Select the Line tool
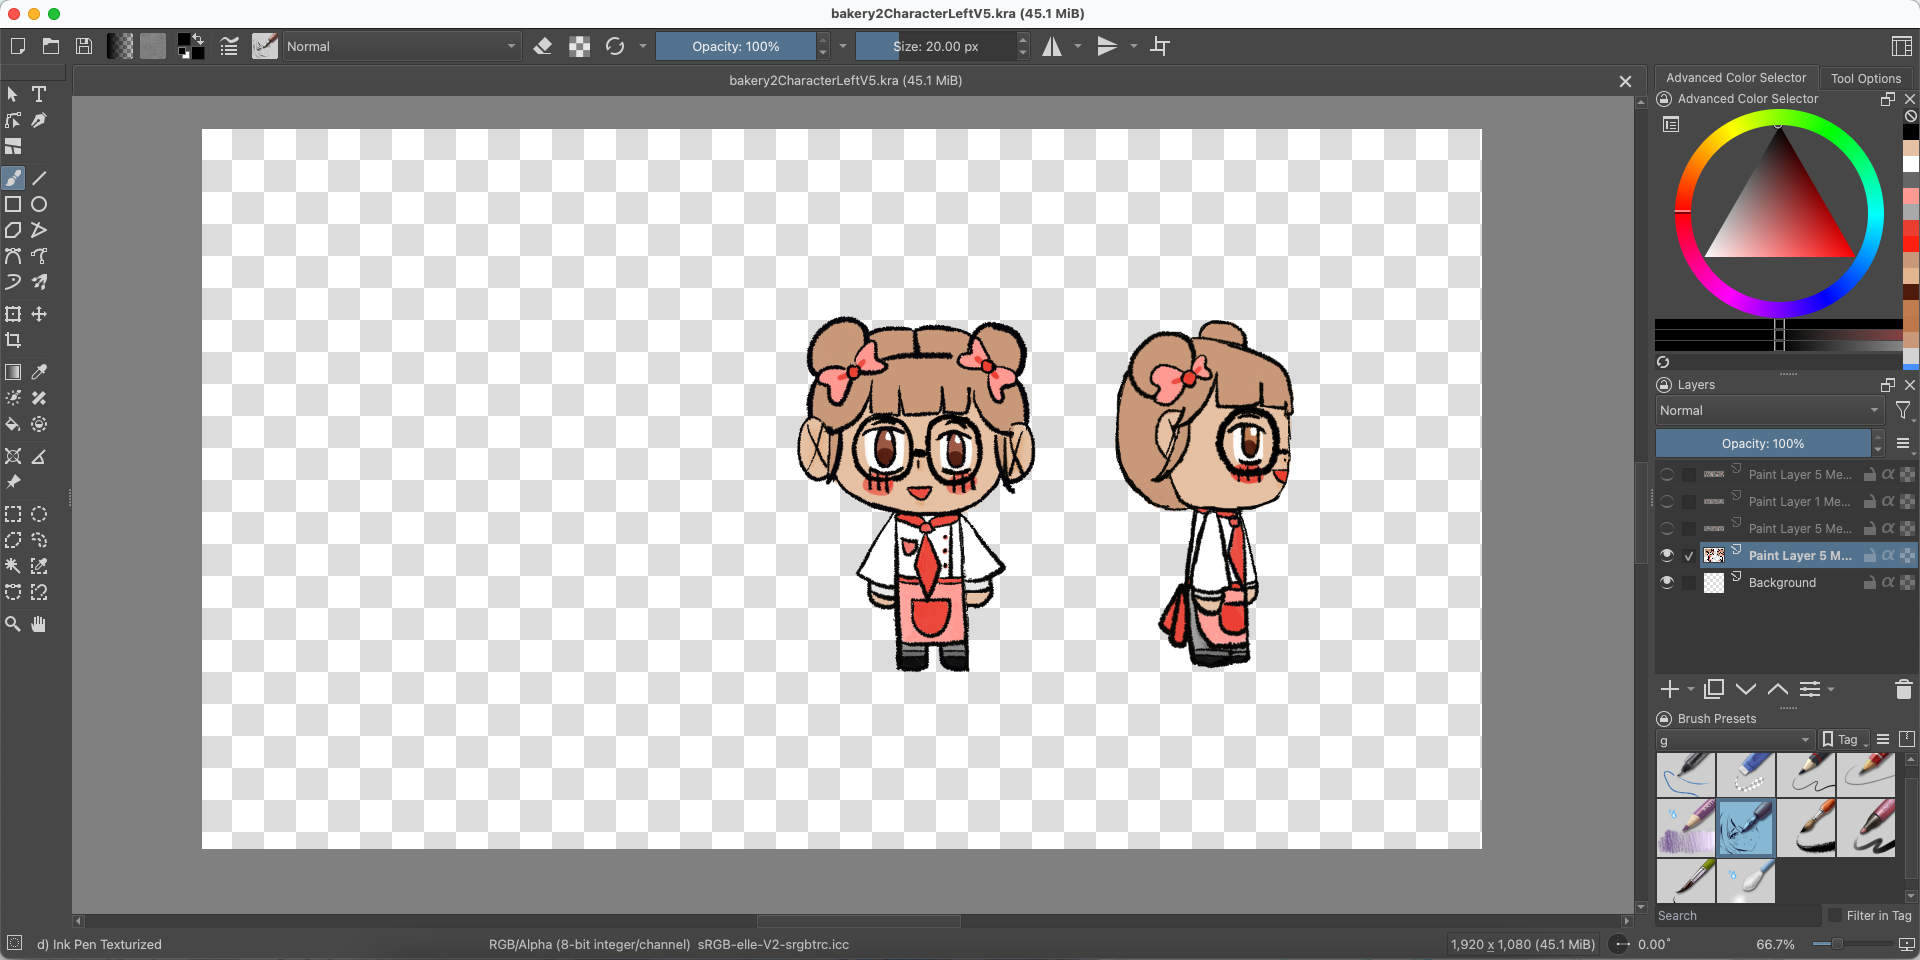The height and width of the screenshot is (960, 1920). 39,178
